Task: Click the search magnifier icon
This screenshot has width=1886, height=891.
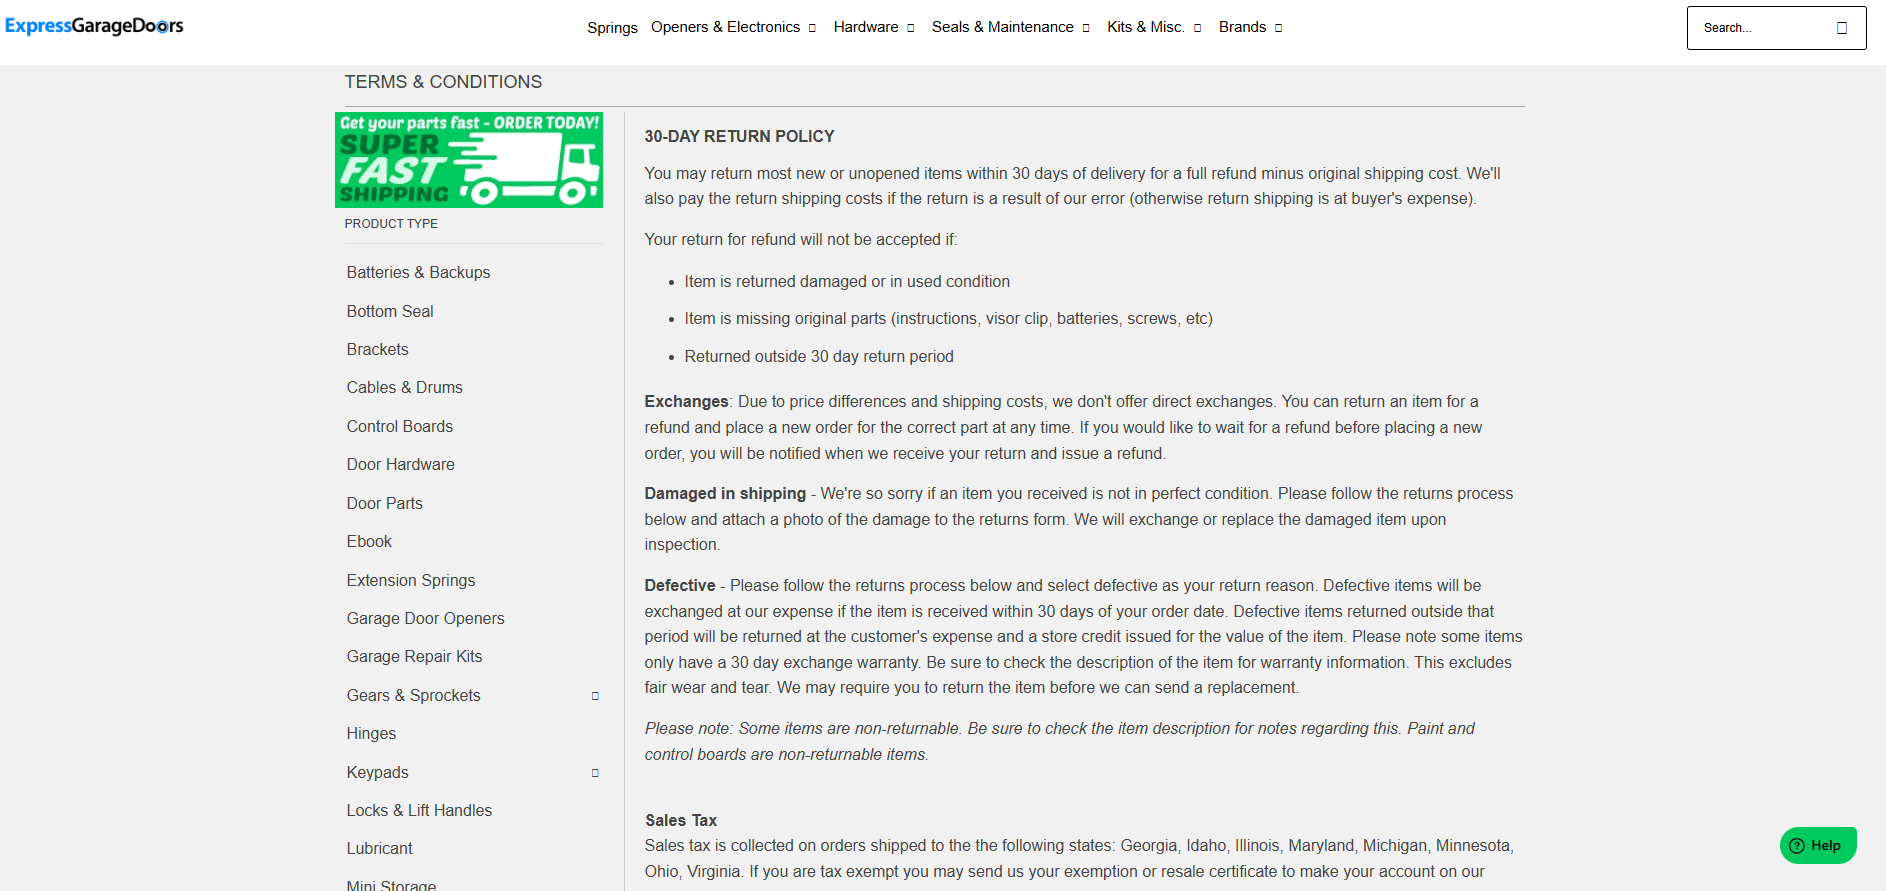Action: click(1841, 28)
